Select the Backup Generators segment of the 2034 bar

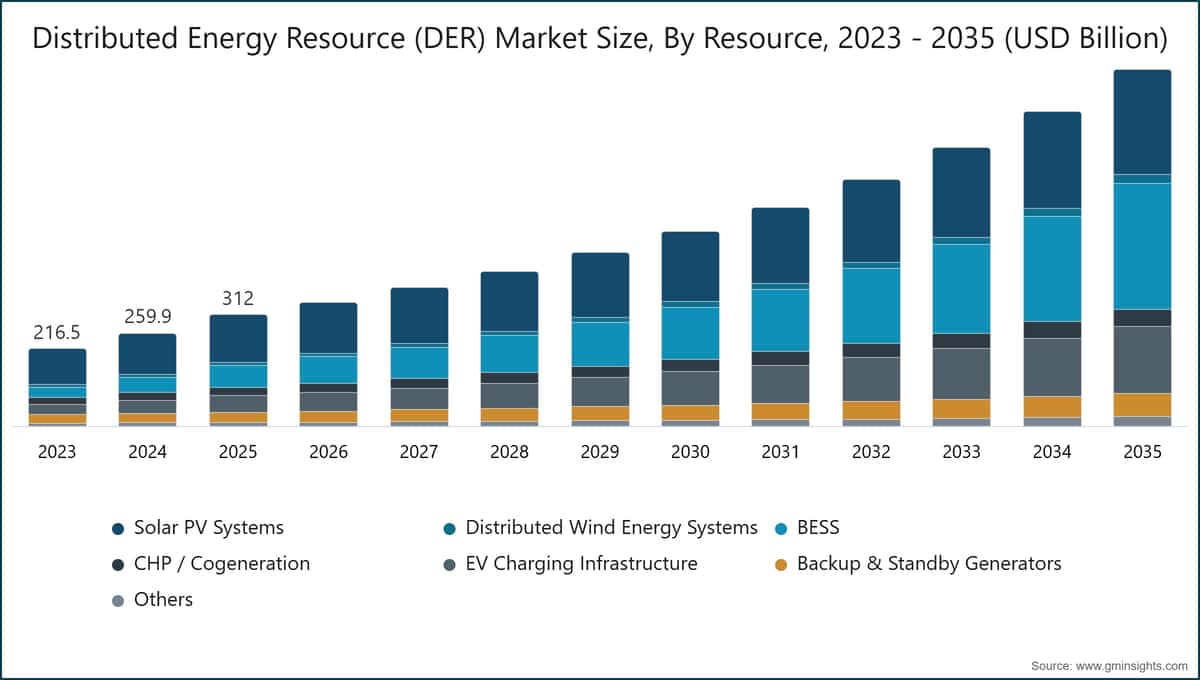point(1052,406)
